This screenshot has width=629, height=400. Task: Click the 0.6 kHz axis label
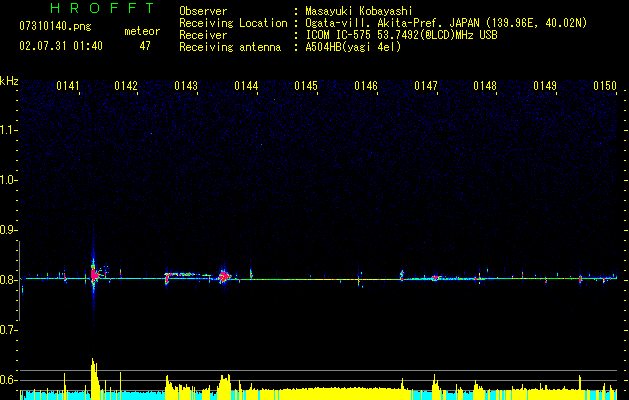tap(8, 380)
